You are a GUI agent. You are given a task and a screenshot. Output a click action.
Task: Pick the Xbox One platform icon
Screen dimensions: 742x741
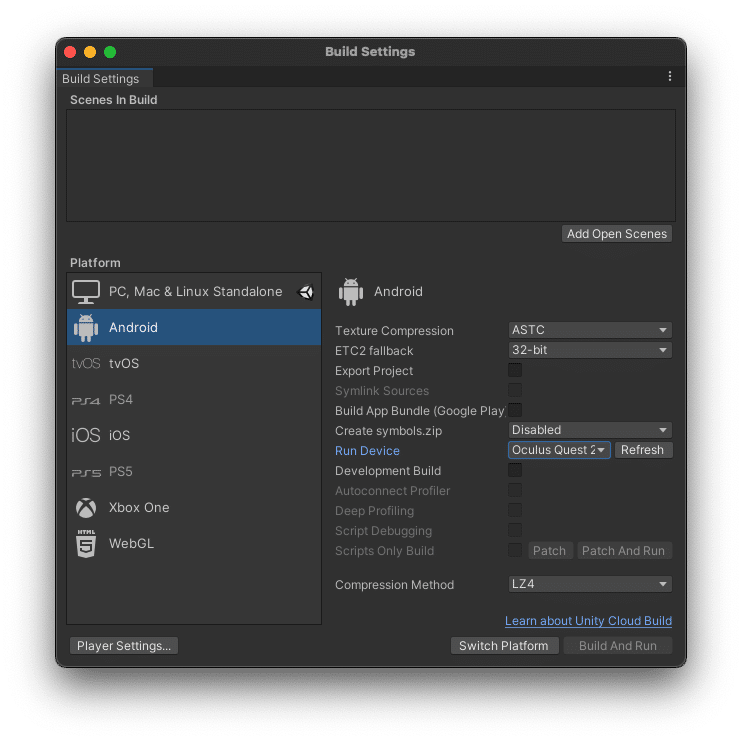click(86, 508)
